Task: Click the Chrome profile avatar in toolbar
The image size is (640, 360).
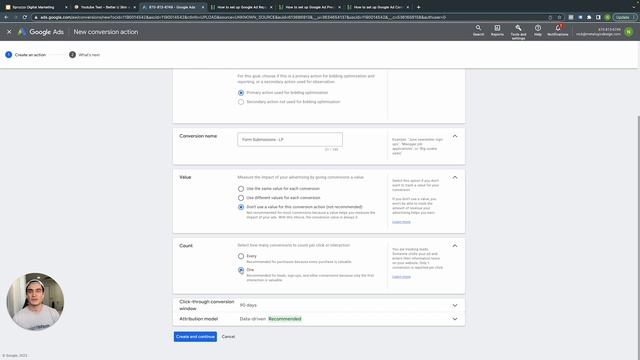Action: tap(607, 17)
